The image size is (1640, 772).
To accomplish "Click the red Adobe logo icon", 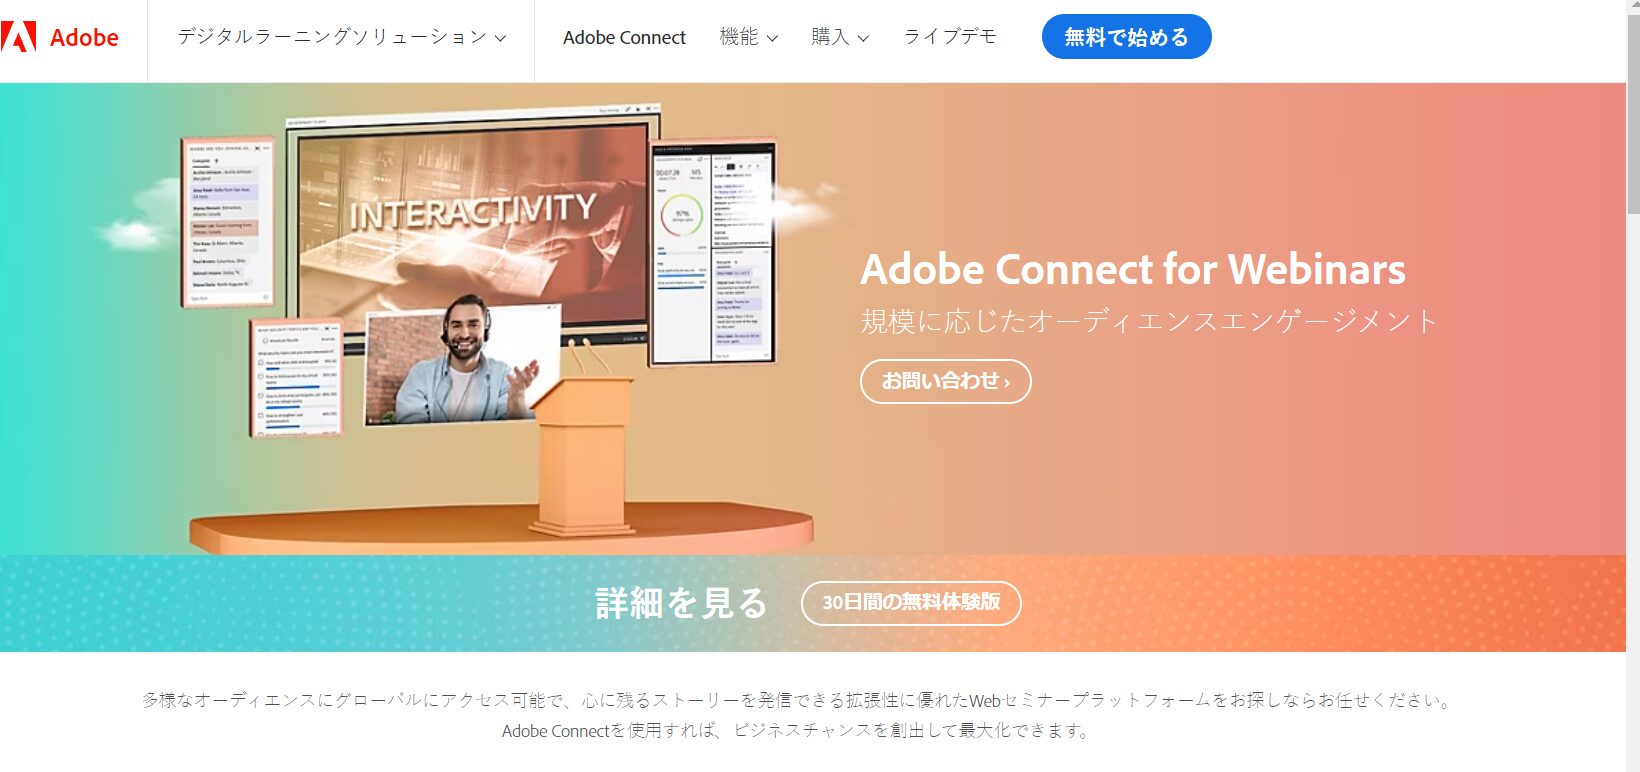I will [18, 37].
